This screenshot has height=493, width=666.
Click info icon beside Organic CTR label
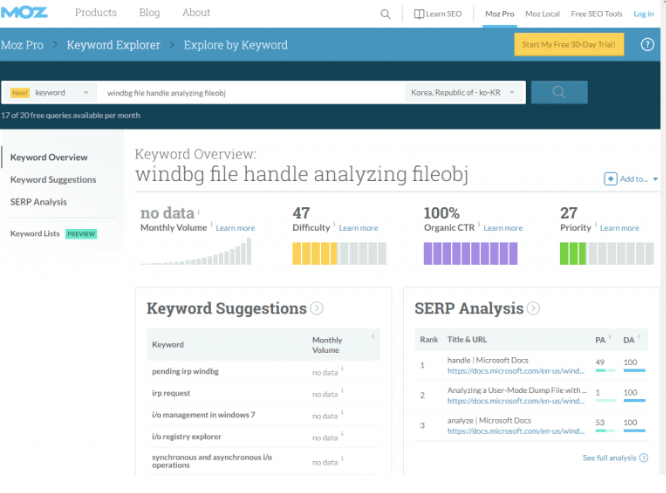point(479,224)
